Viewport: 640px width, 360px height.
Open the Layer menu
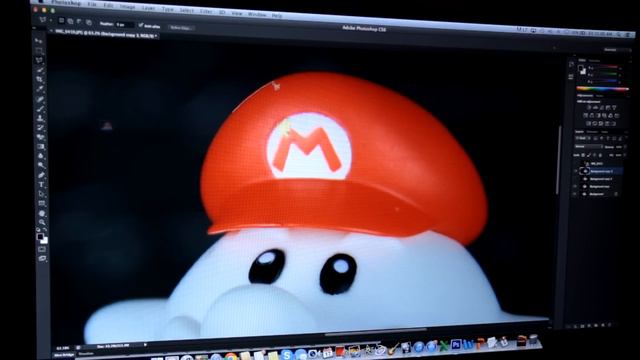tap(148, 8)
